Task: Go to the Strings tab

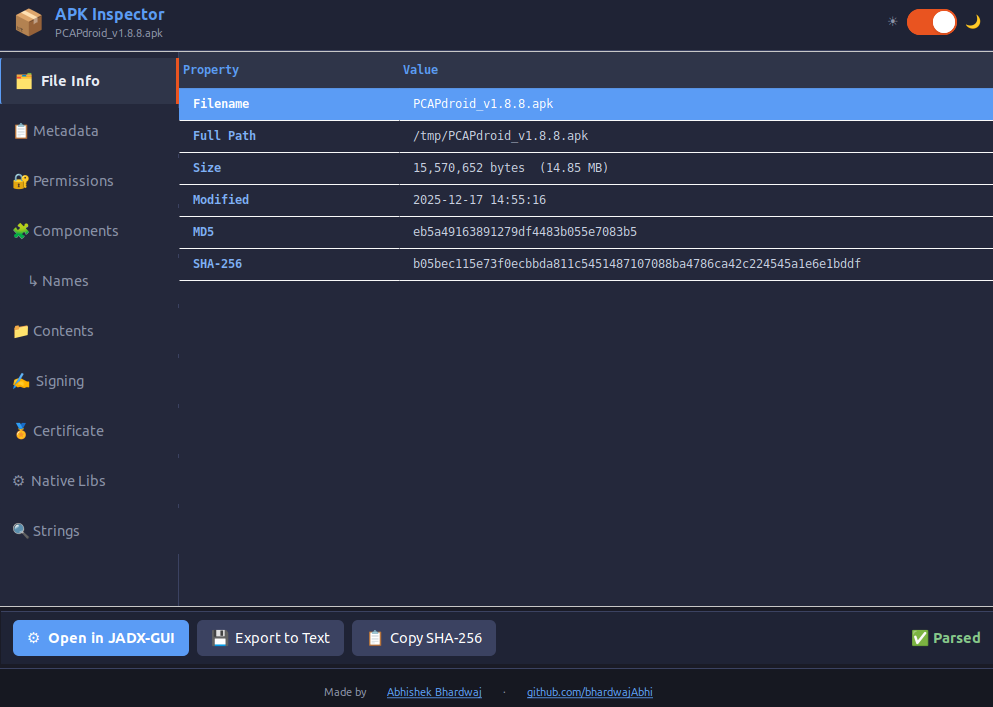Action: (x=89, y=531)
